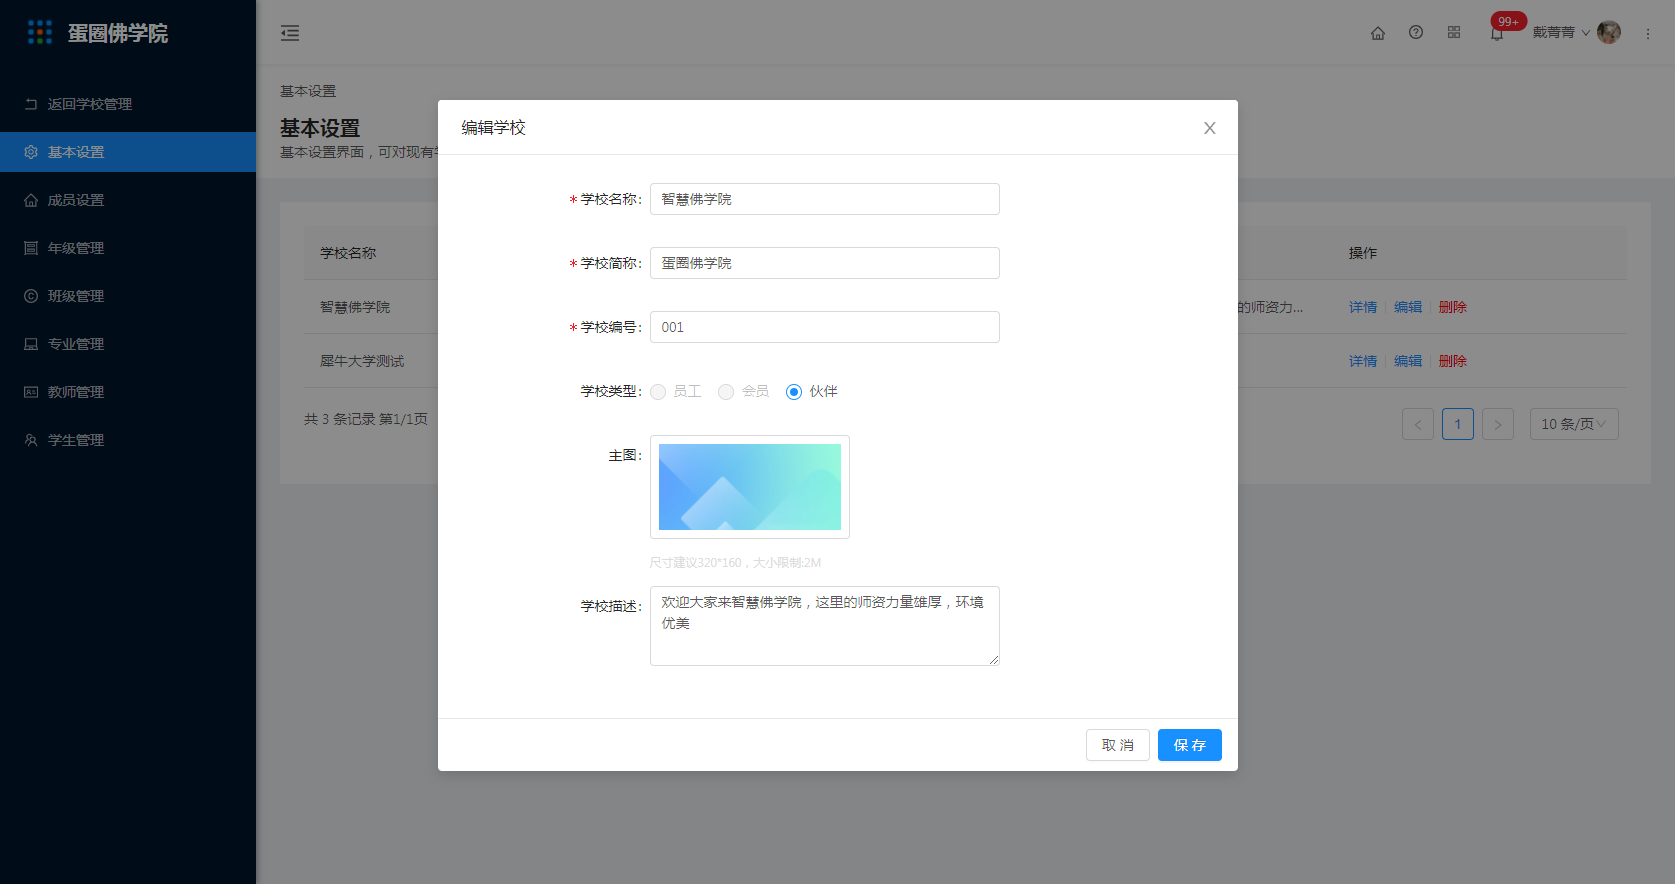Image resolution: width=1675 pixels, height=884 pixels.
Task: Click the 取消 button
Action: pyautogui.click(x=1118, y=745)
